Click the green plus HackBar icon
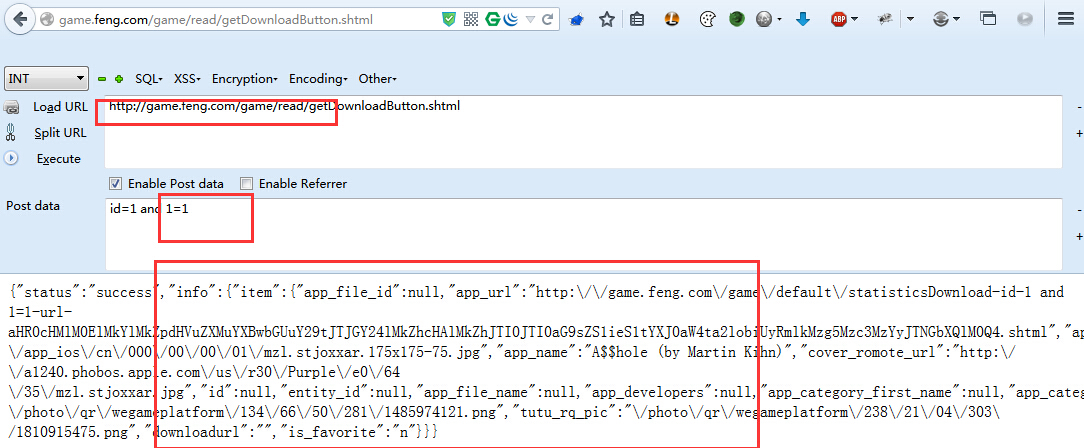1084x448 pixels. 119,80
